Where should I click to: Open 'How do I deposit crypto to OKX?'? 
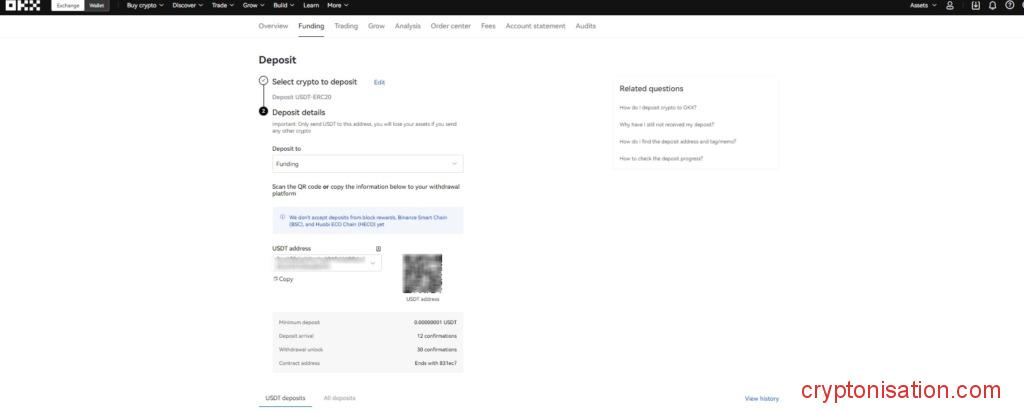click(657, 107)
